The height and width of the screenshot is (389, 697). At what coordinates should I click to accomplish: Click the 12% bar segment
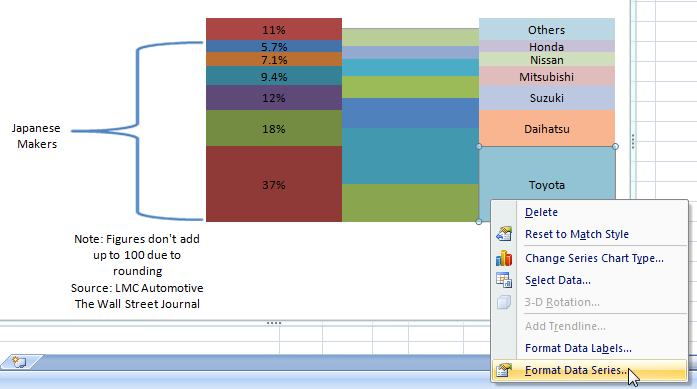click(x=274, y=98)
